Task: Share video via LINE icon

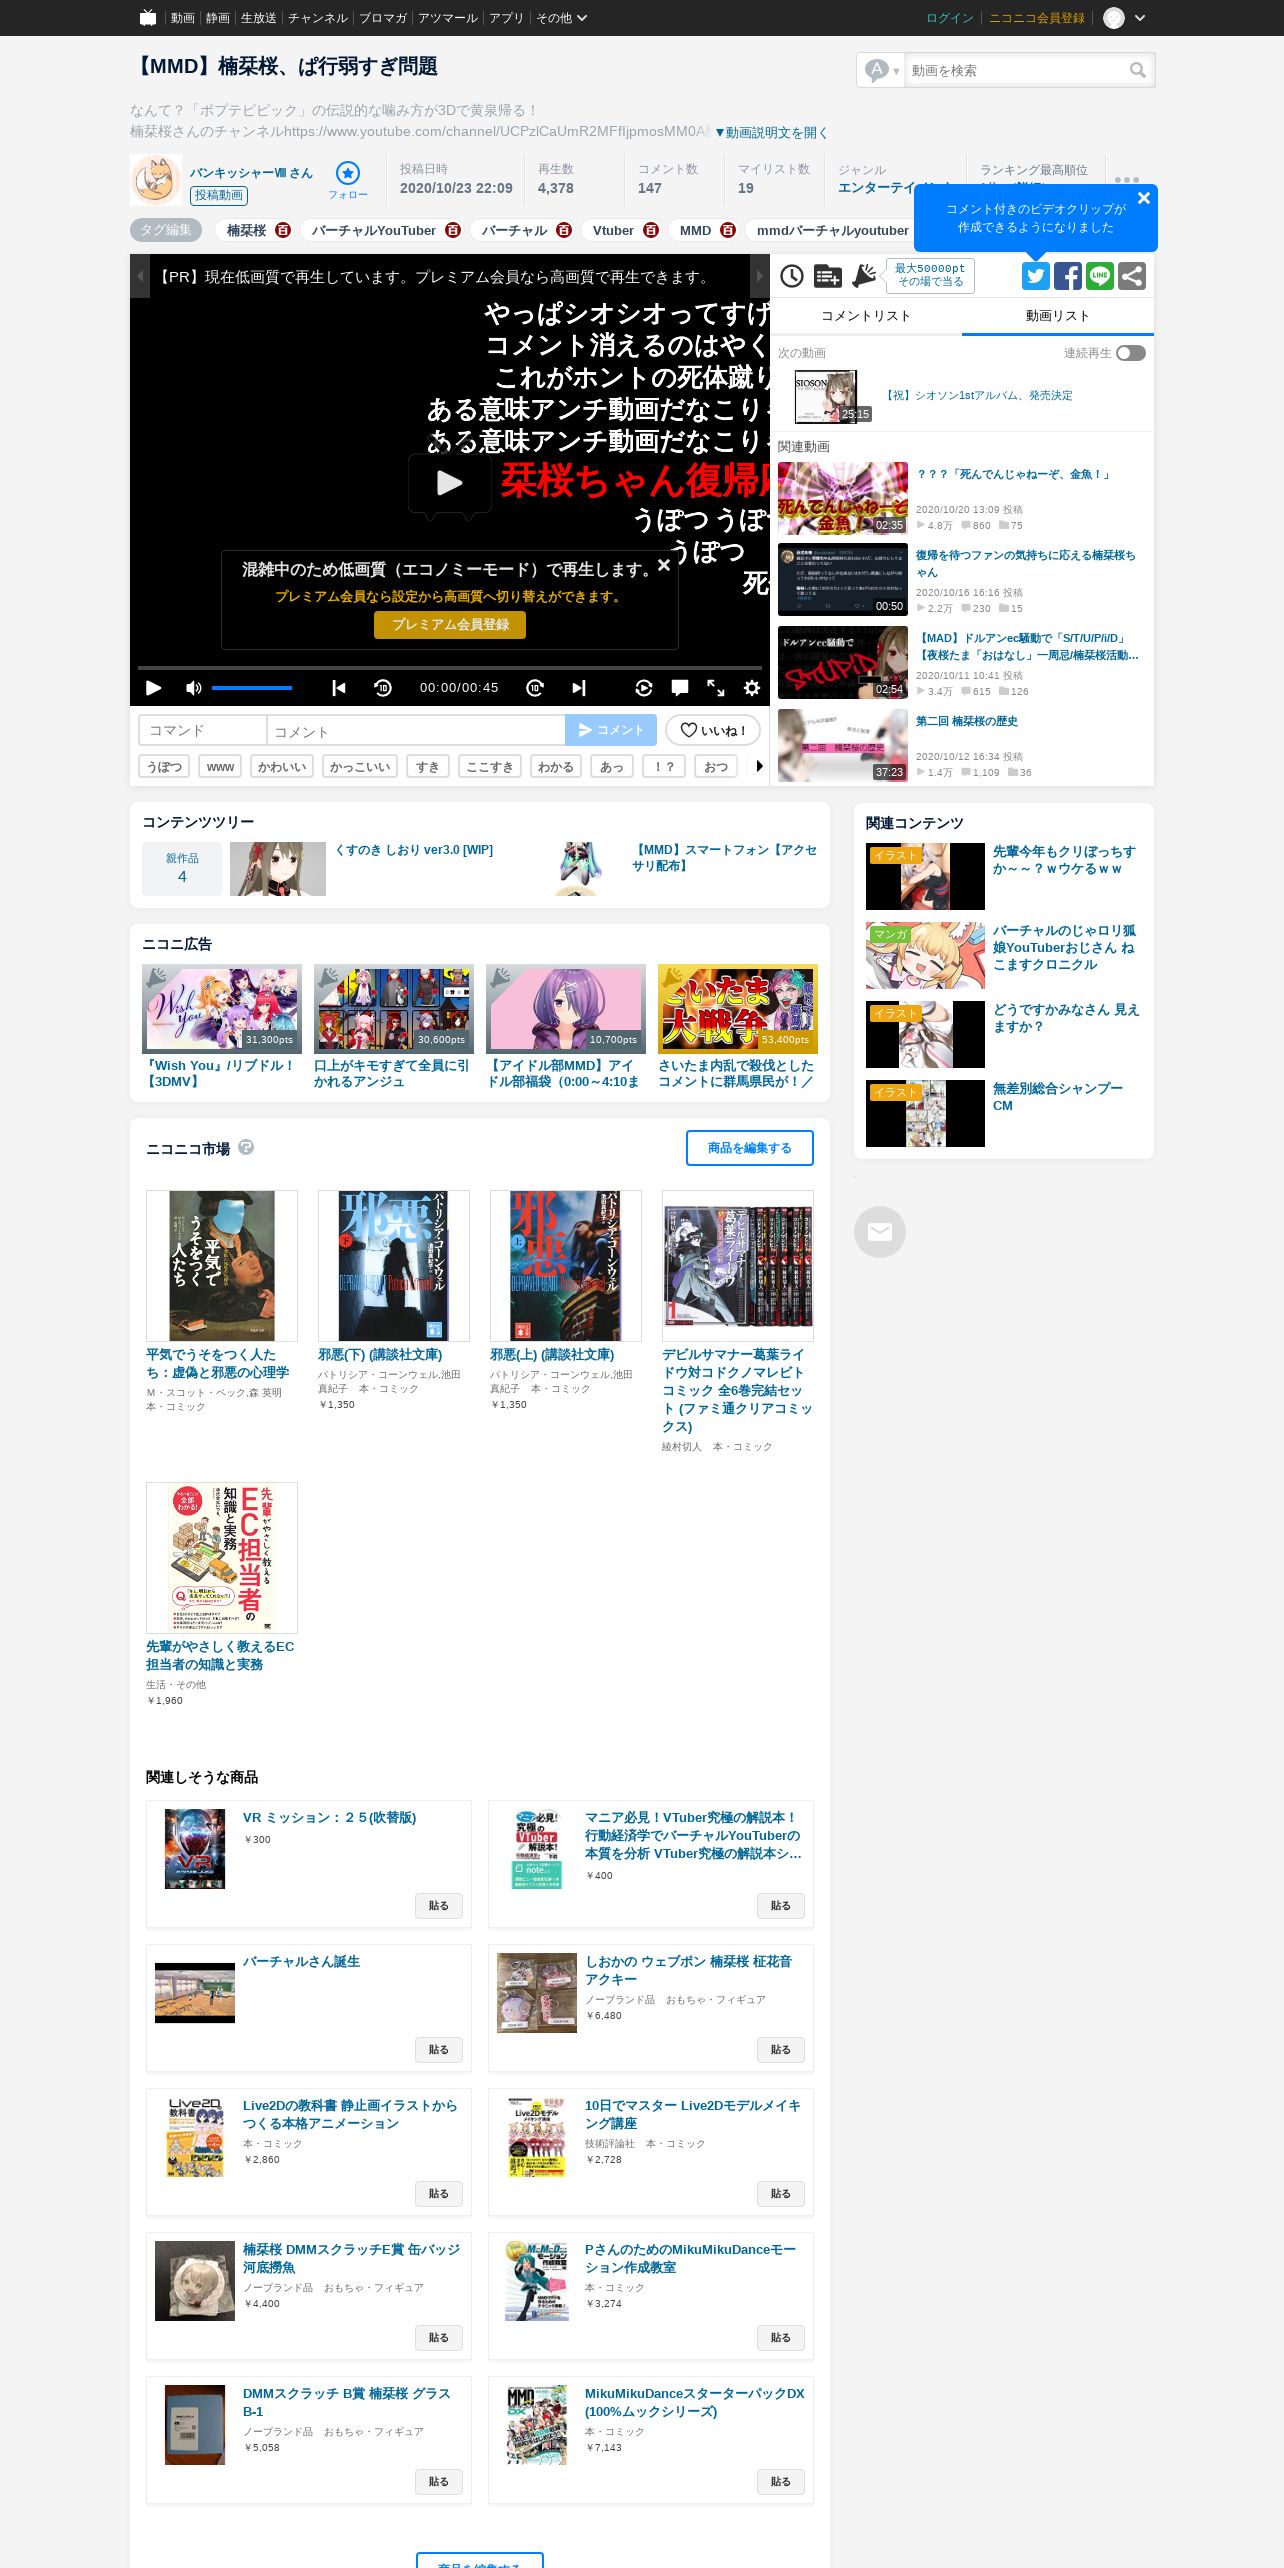Action: (1100, 276)
